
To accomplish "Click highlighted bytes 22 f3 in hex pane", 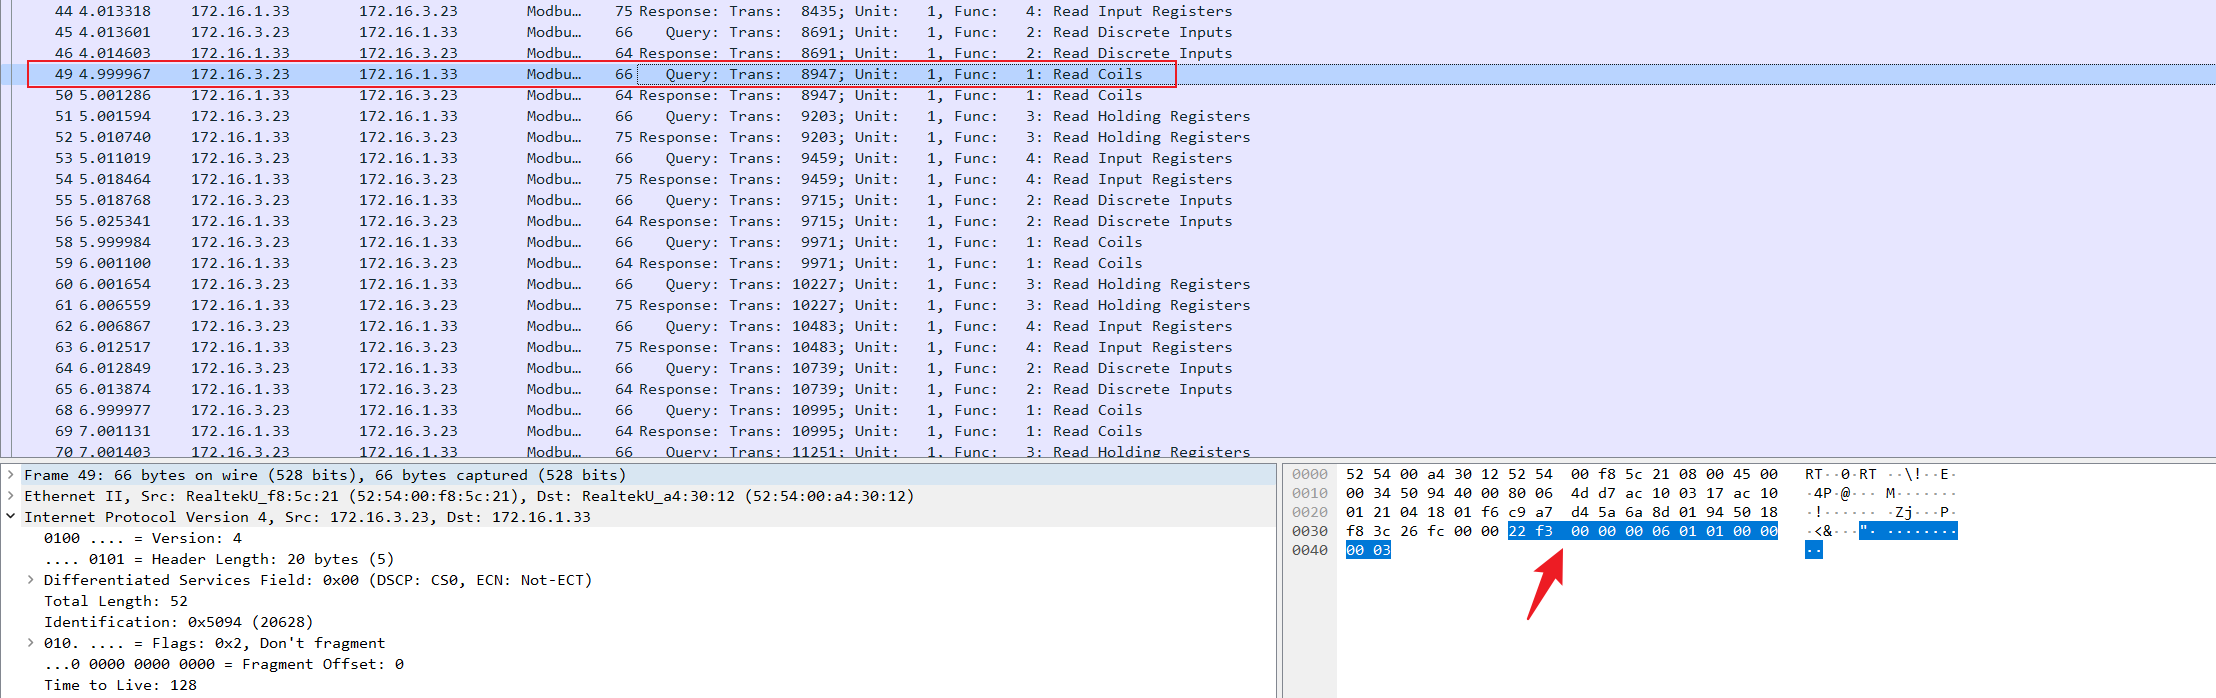I will (x=1530, y=531).
